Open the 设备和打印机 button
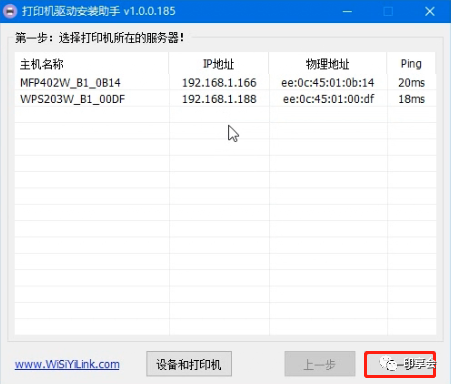This screenshot has width=451, height=384. (x=189, y=364)
